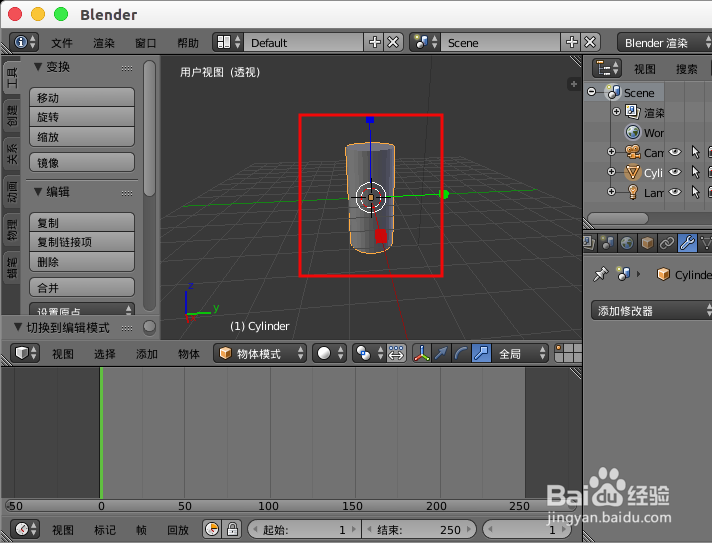Click the 旋转 button

[x=82, y=117]
